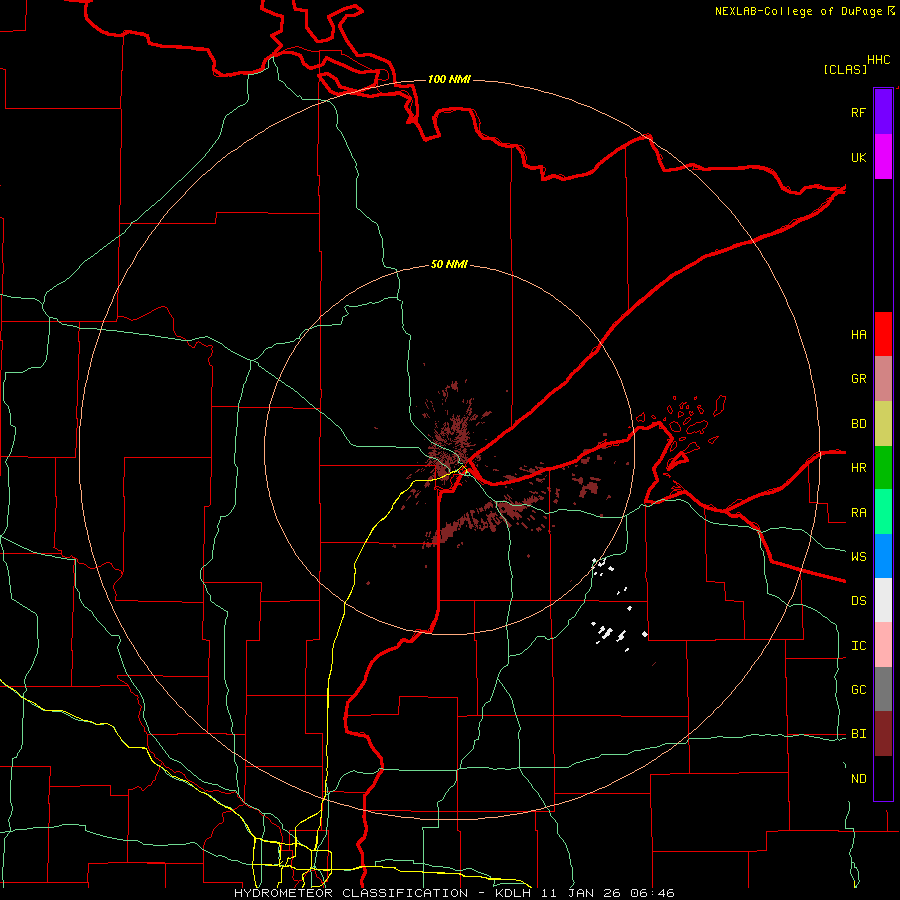
Task: Select the salmon GR legend swatch
Action: point(883,379)
